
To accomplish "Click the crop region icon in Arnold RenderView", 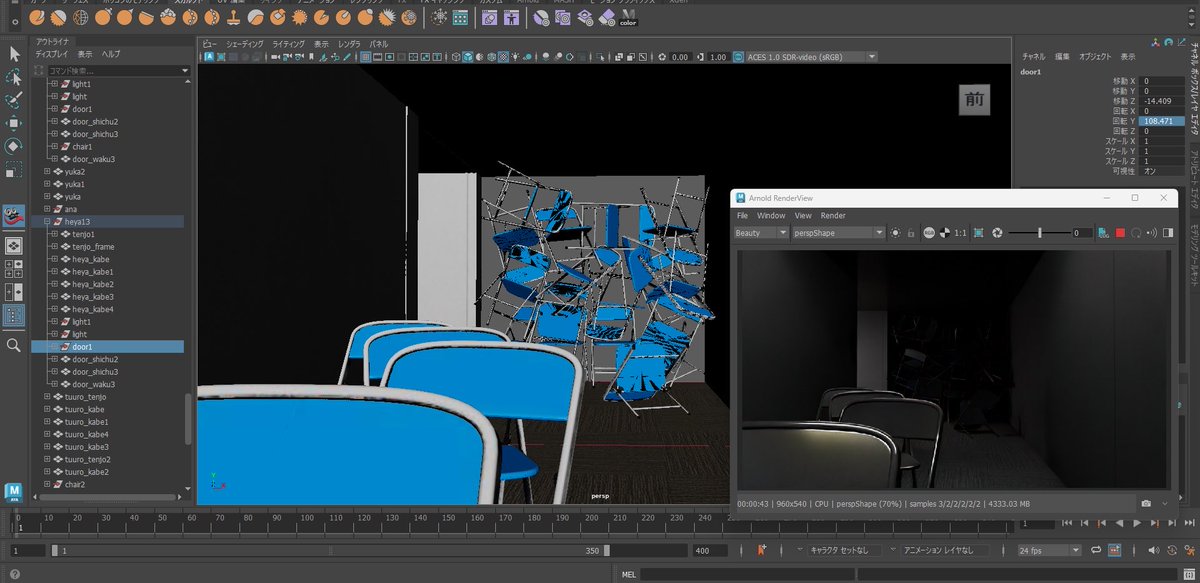I will pyautogui.click(x=978, y=233).
